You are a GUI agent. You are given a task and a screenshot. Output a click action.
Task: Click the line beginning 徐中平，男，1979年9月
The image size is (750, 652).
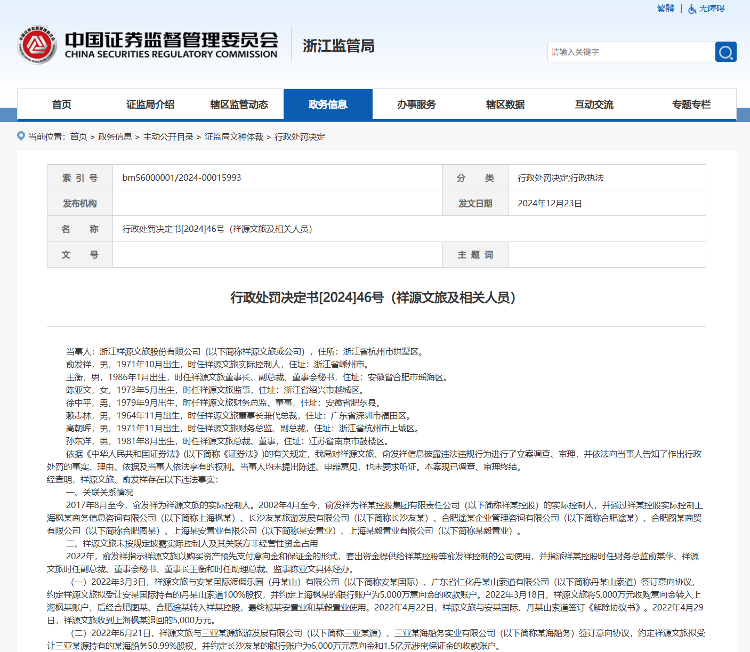[x=224, y=403]
